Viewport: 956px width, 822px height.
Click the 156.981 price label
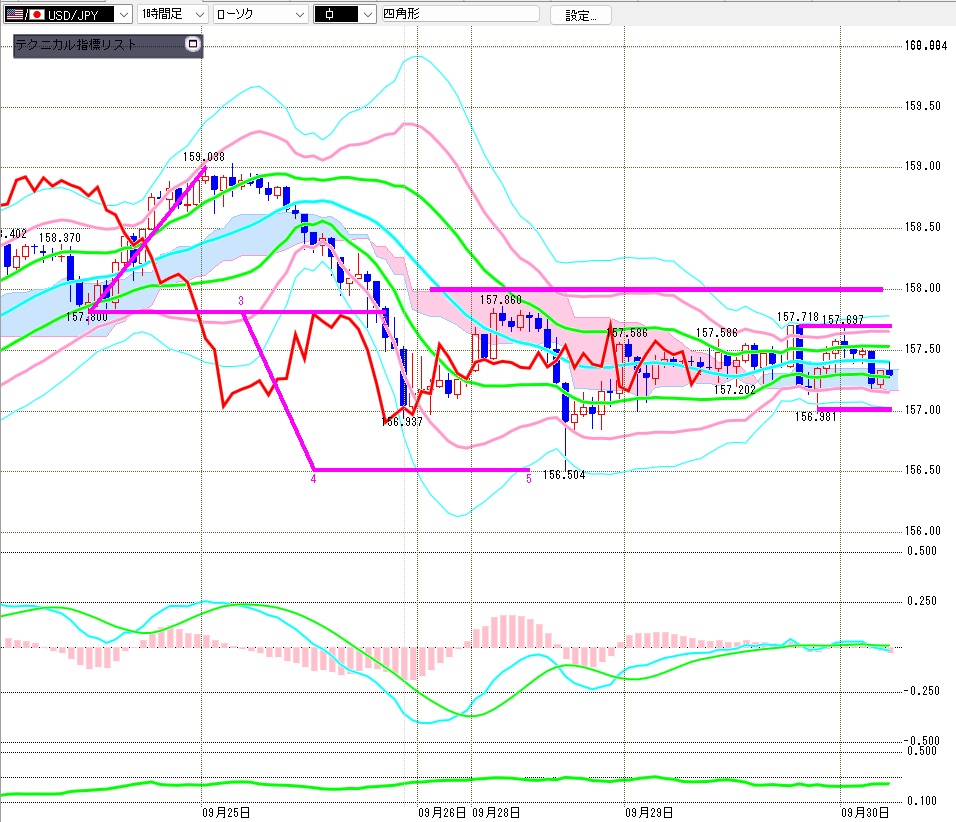coord(816,417)
